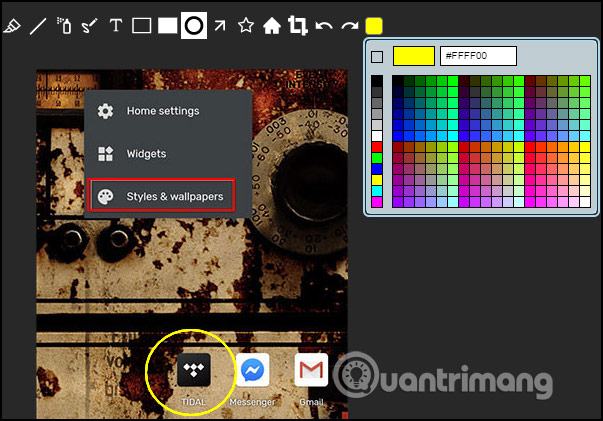Select the outlined rectangle tool
Image resolution: width=603 pixels, height=421 pixels.
click(142, 26)
